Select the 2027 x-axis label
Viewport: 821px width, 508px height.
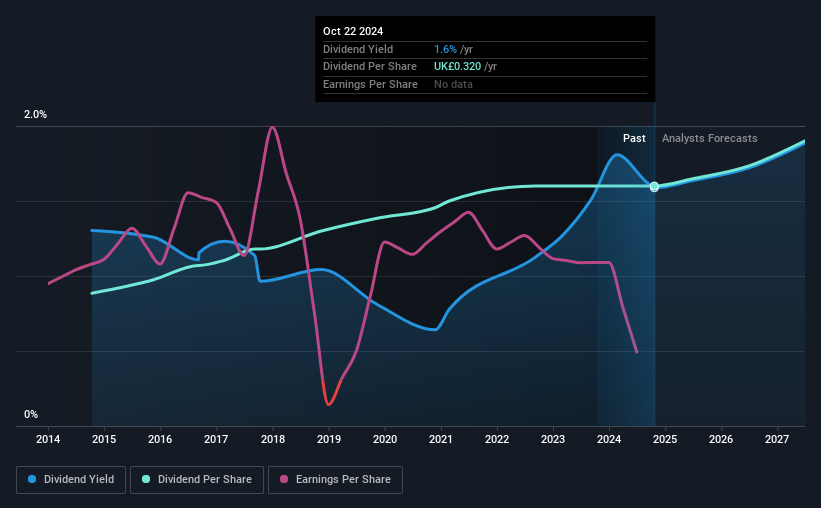tap(777, 439)
